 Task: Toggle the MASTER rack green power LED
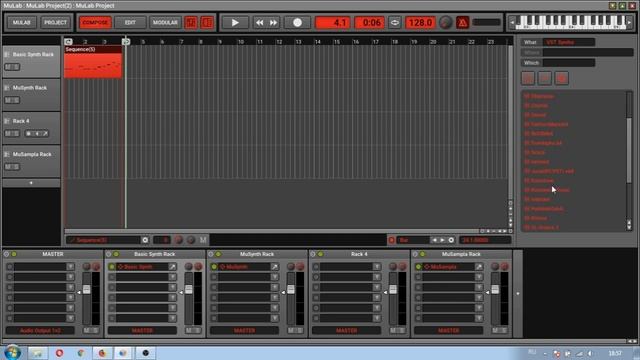click(x=14, y=254)
